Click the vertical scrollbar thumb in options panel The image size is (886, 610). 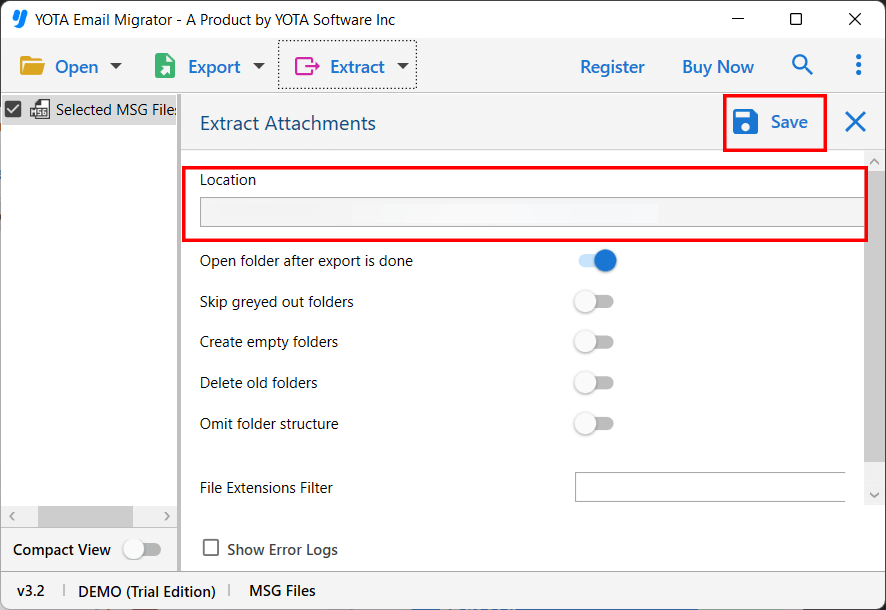(x=874, y=316)
